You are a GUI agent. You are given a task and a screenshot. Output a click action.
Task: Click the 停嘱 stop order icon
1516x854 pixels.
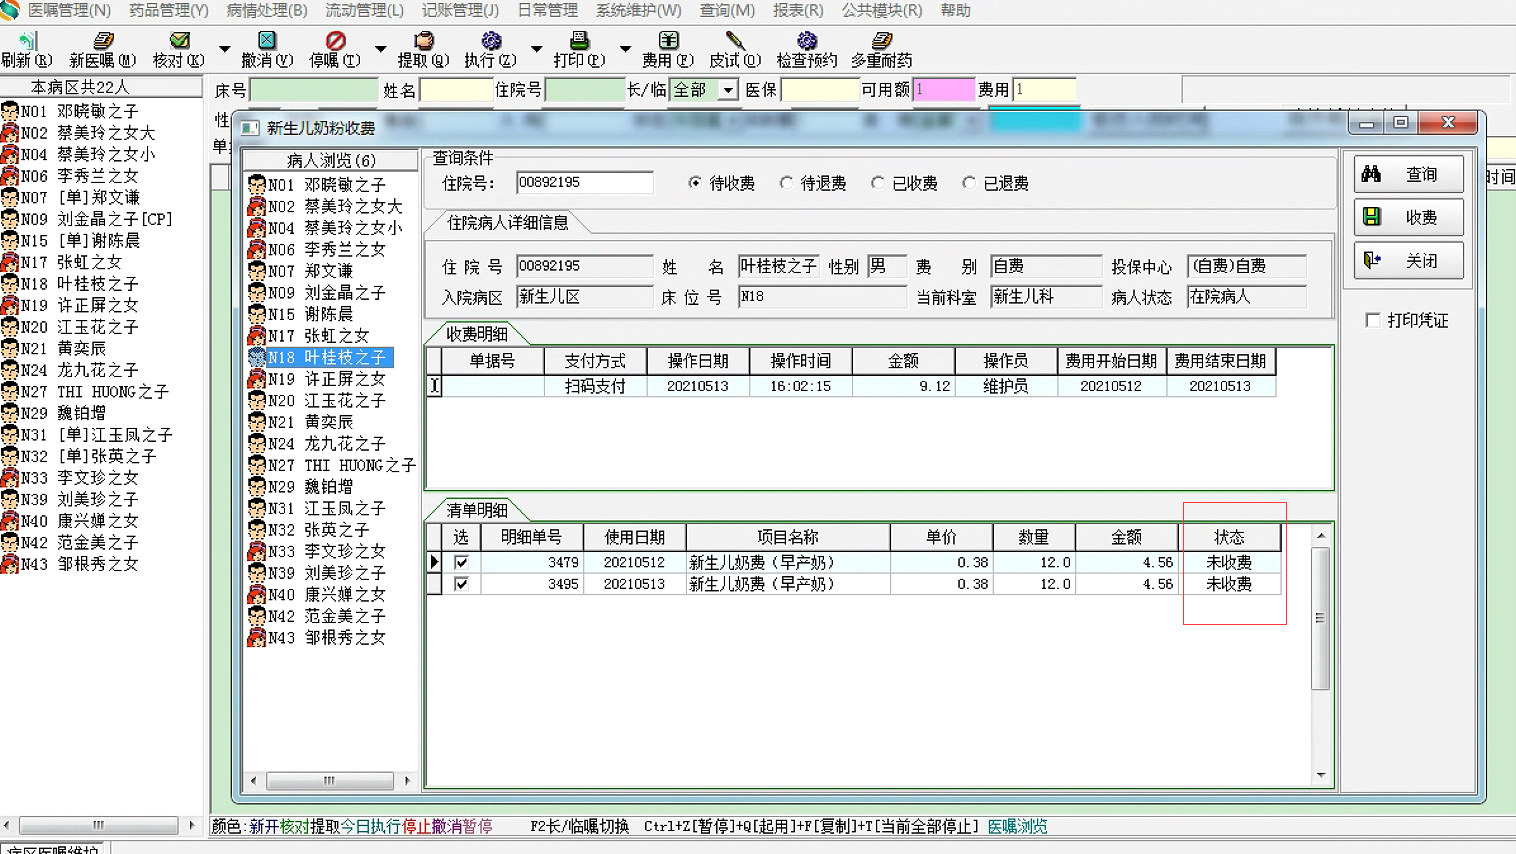point(335,41)
